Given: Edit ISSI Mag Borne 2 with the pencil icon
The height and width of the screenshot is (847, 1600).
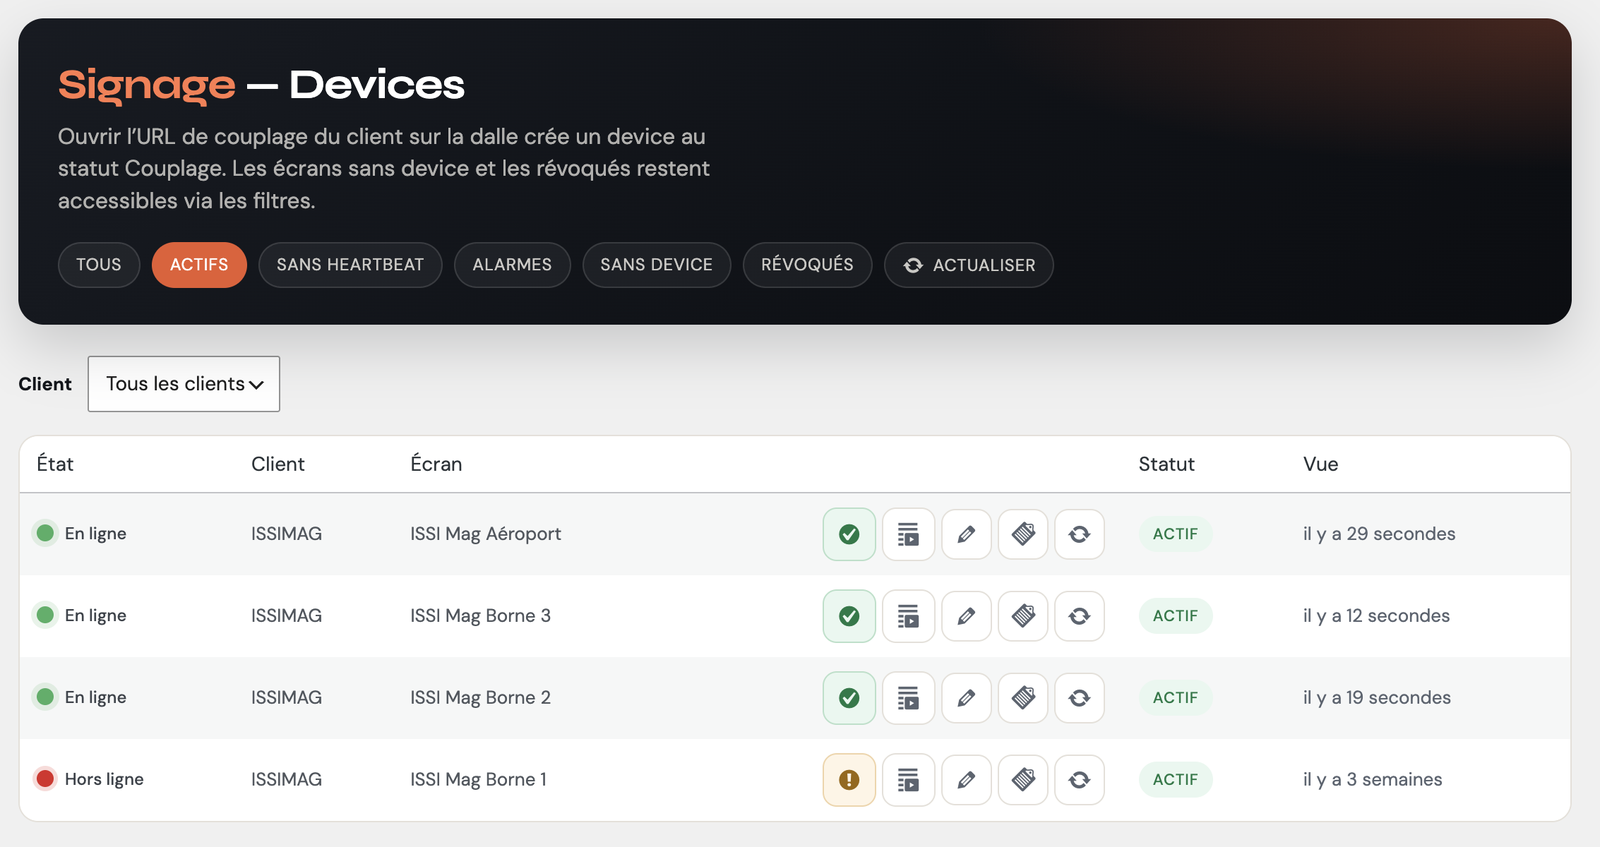Looking at the screenshot, I should pyautogui.click(x=966, y=698).
